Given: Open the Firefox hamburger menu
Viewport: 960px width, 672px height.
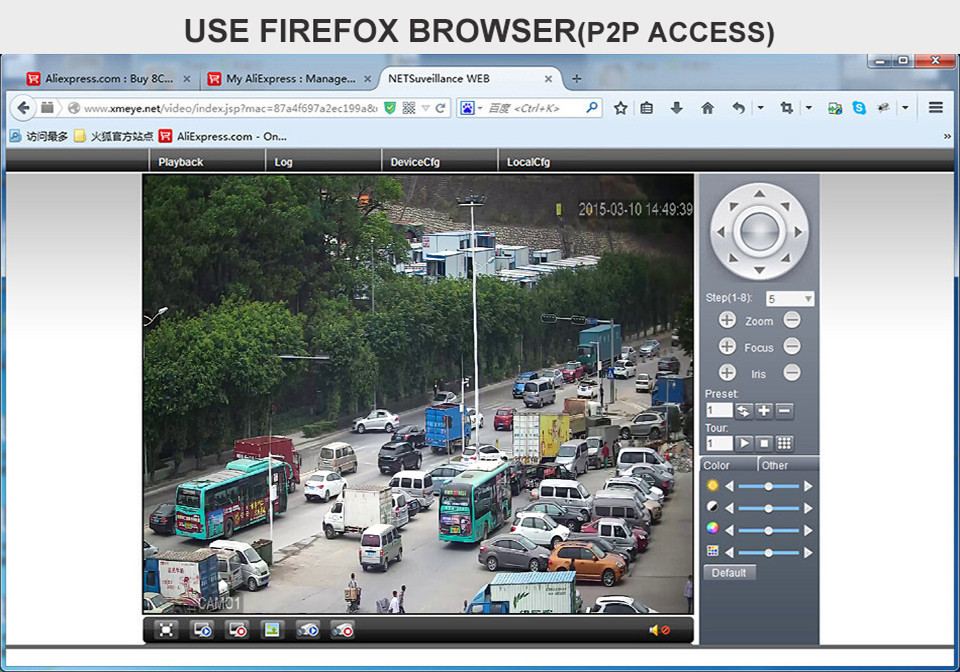Looking at the screenshot, I should [936, 107].
